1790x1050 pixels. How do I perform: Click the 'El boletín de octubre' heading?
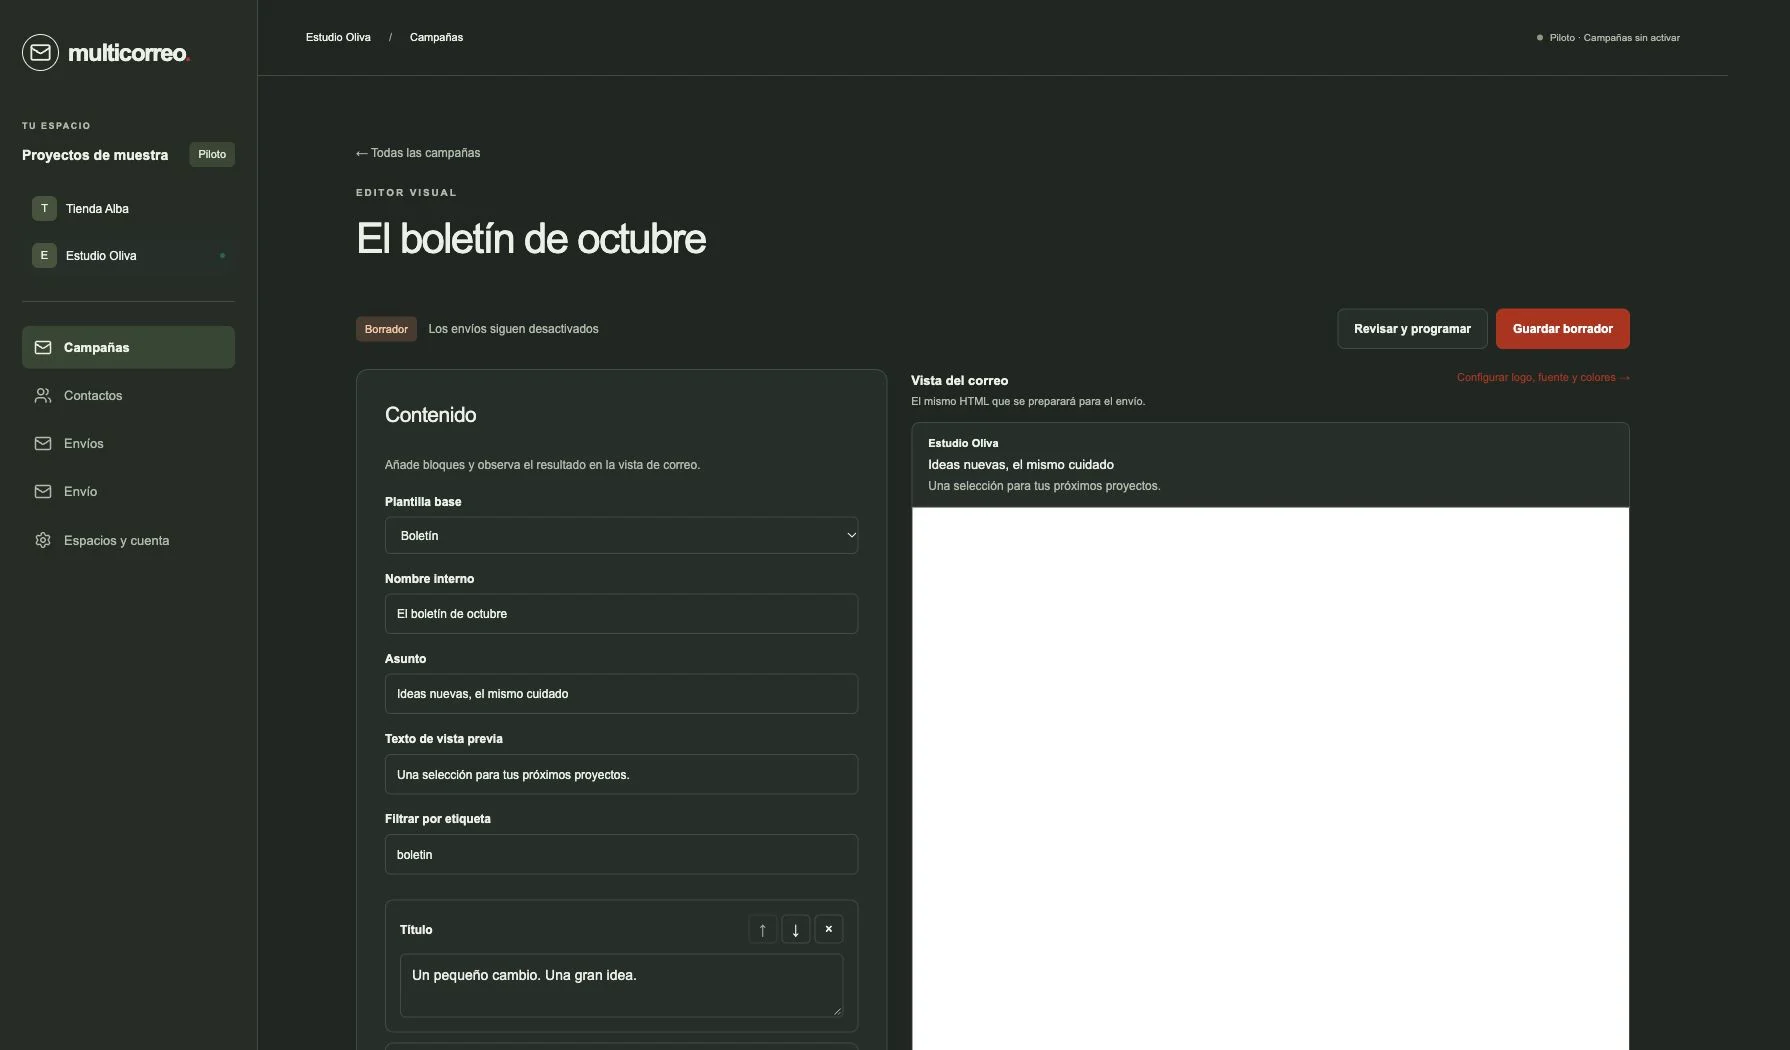coord(531,239)
